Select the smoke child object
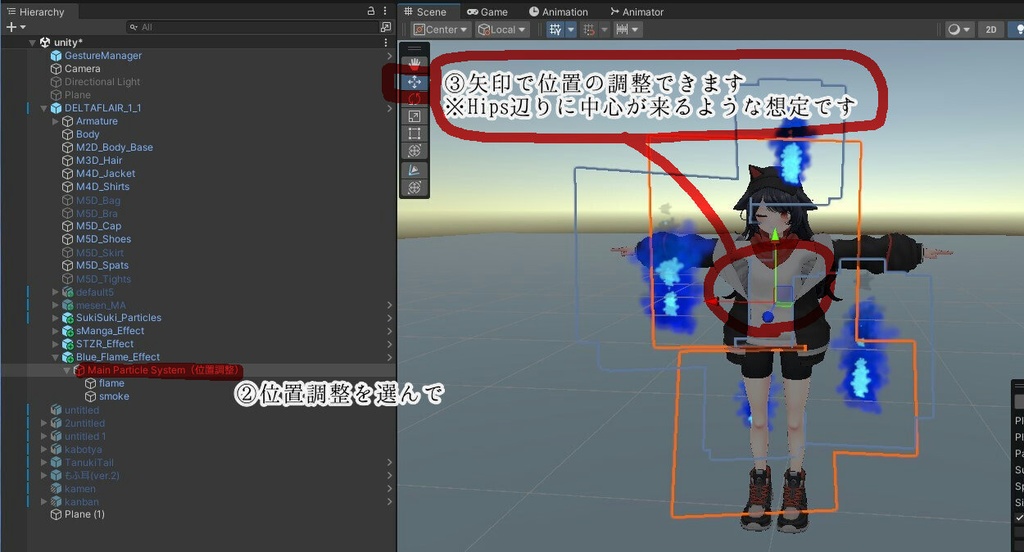 114,397
